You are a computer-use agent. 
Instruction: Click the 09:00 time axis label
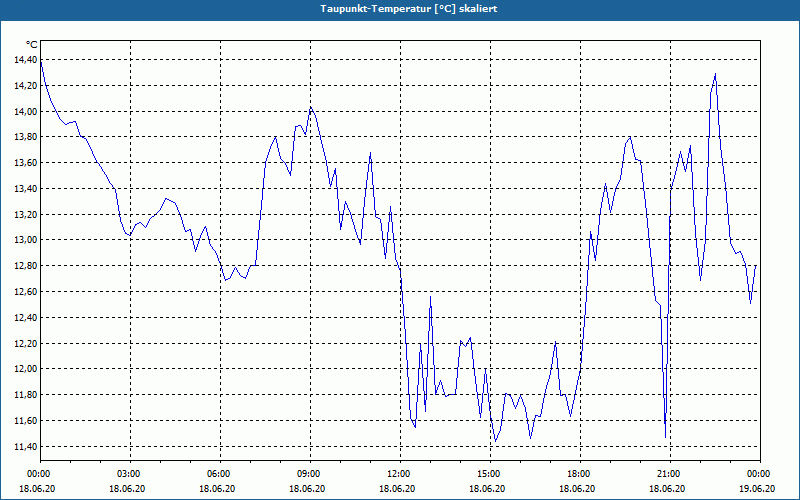click(x=310, y=474)
